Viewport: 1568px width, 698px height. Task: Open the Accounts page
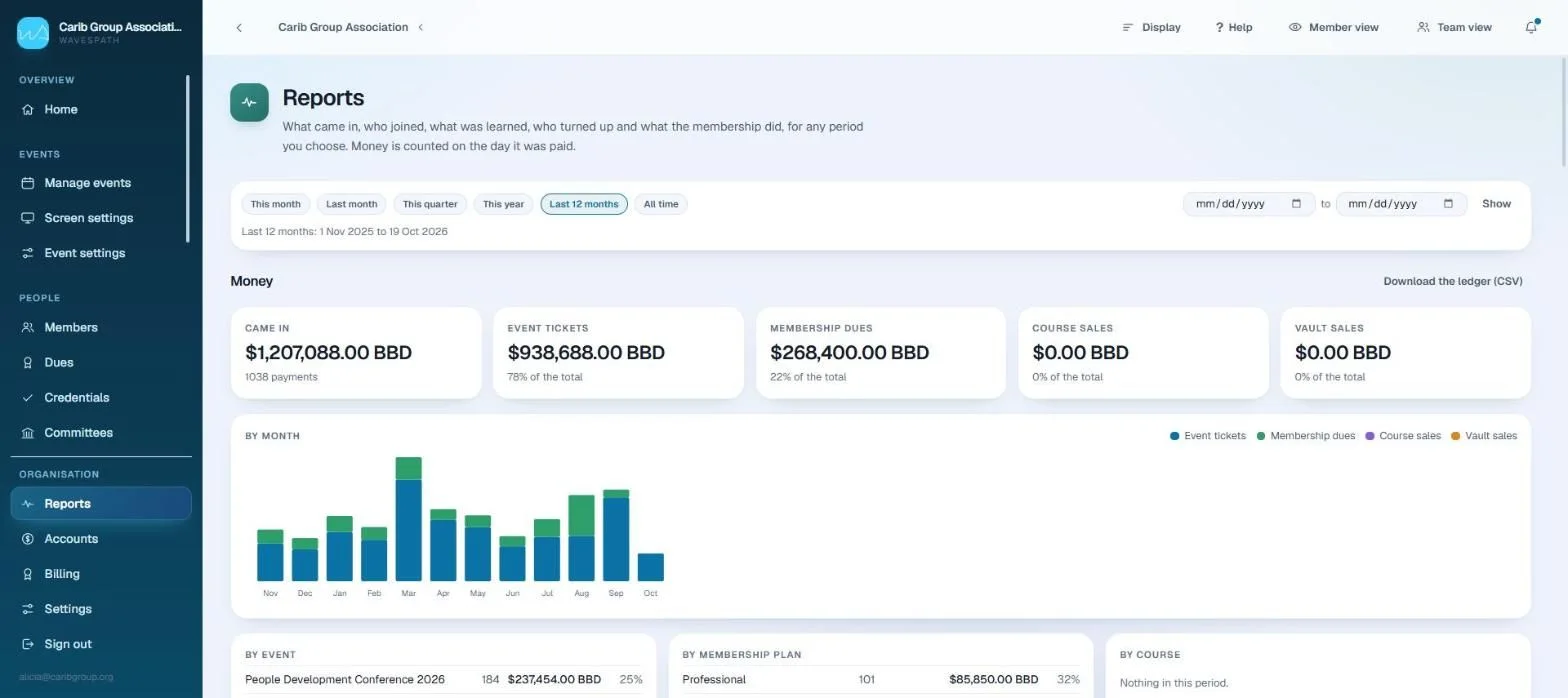pyautogui.click(x=100, y=539)
